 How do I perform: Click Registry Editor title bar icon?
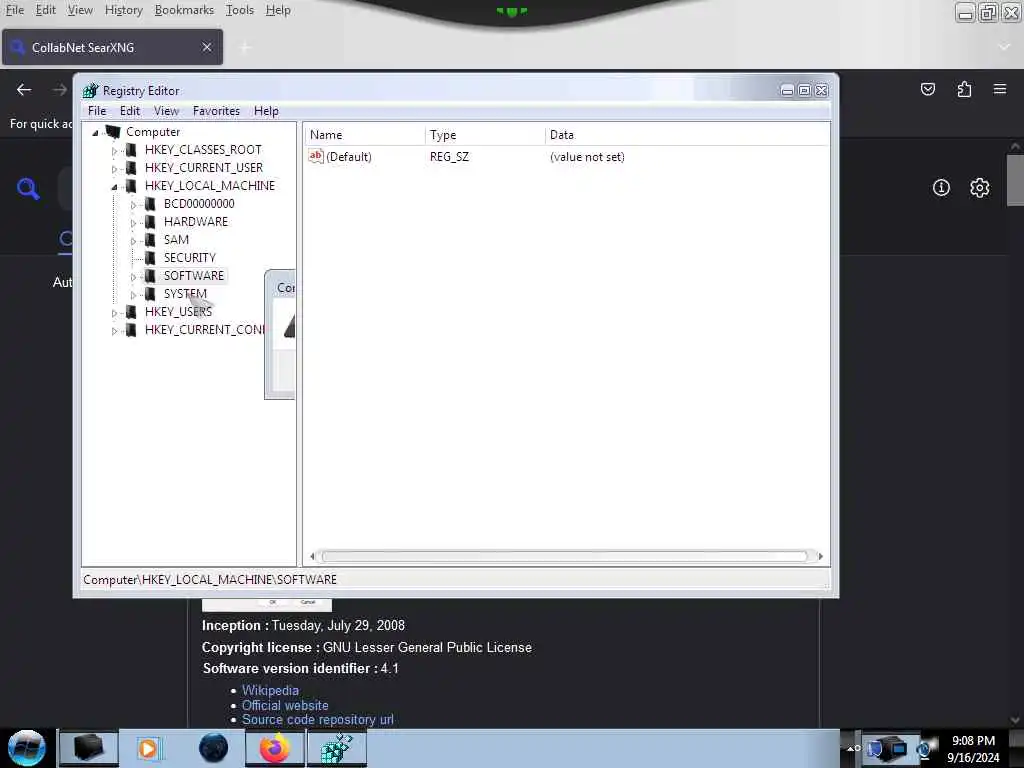[90, 91]
